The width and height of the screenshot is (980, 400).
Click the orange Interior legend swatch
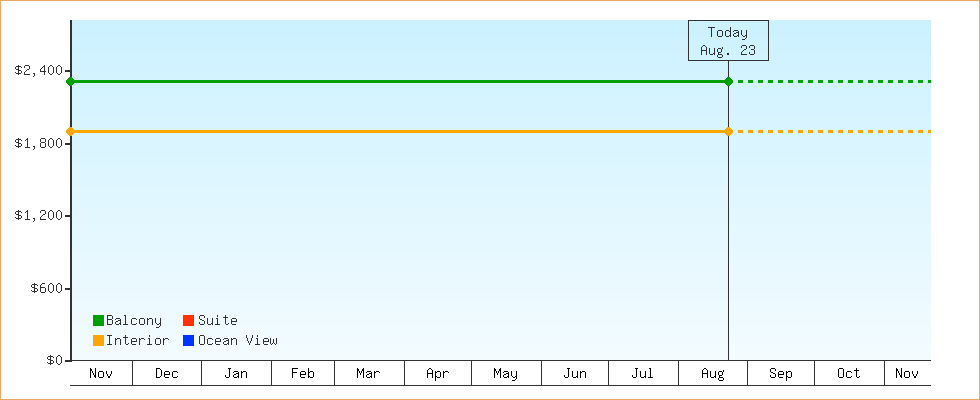tap(98, 341)
